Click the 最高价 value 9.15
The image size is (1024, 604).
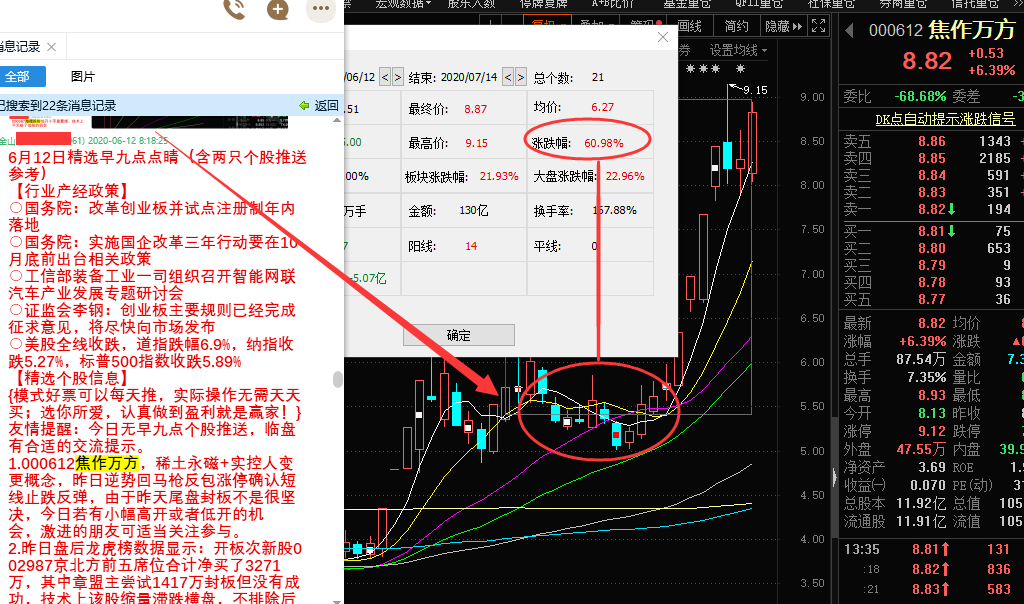476,143
